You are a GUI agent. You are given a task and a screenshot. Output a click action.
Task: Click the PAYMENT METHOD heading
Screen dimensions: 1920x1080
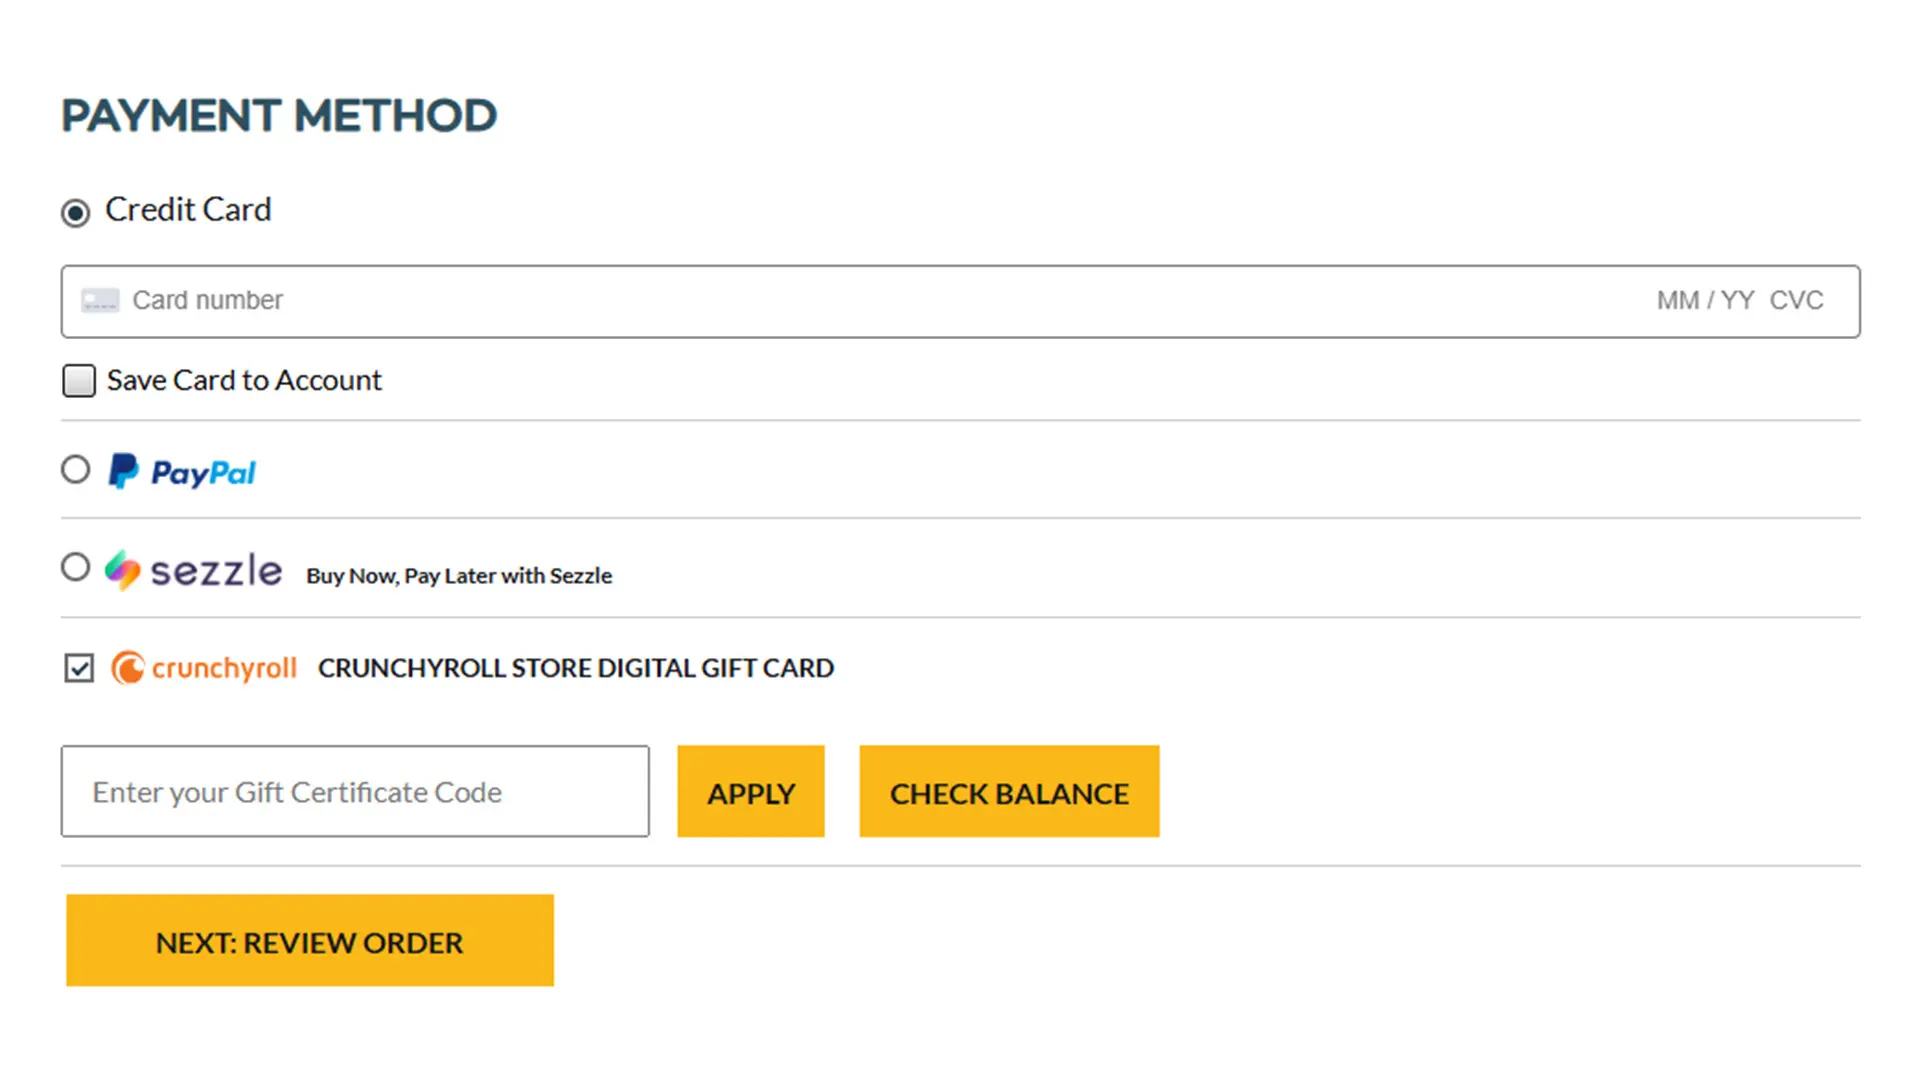coord(279,115)
